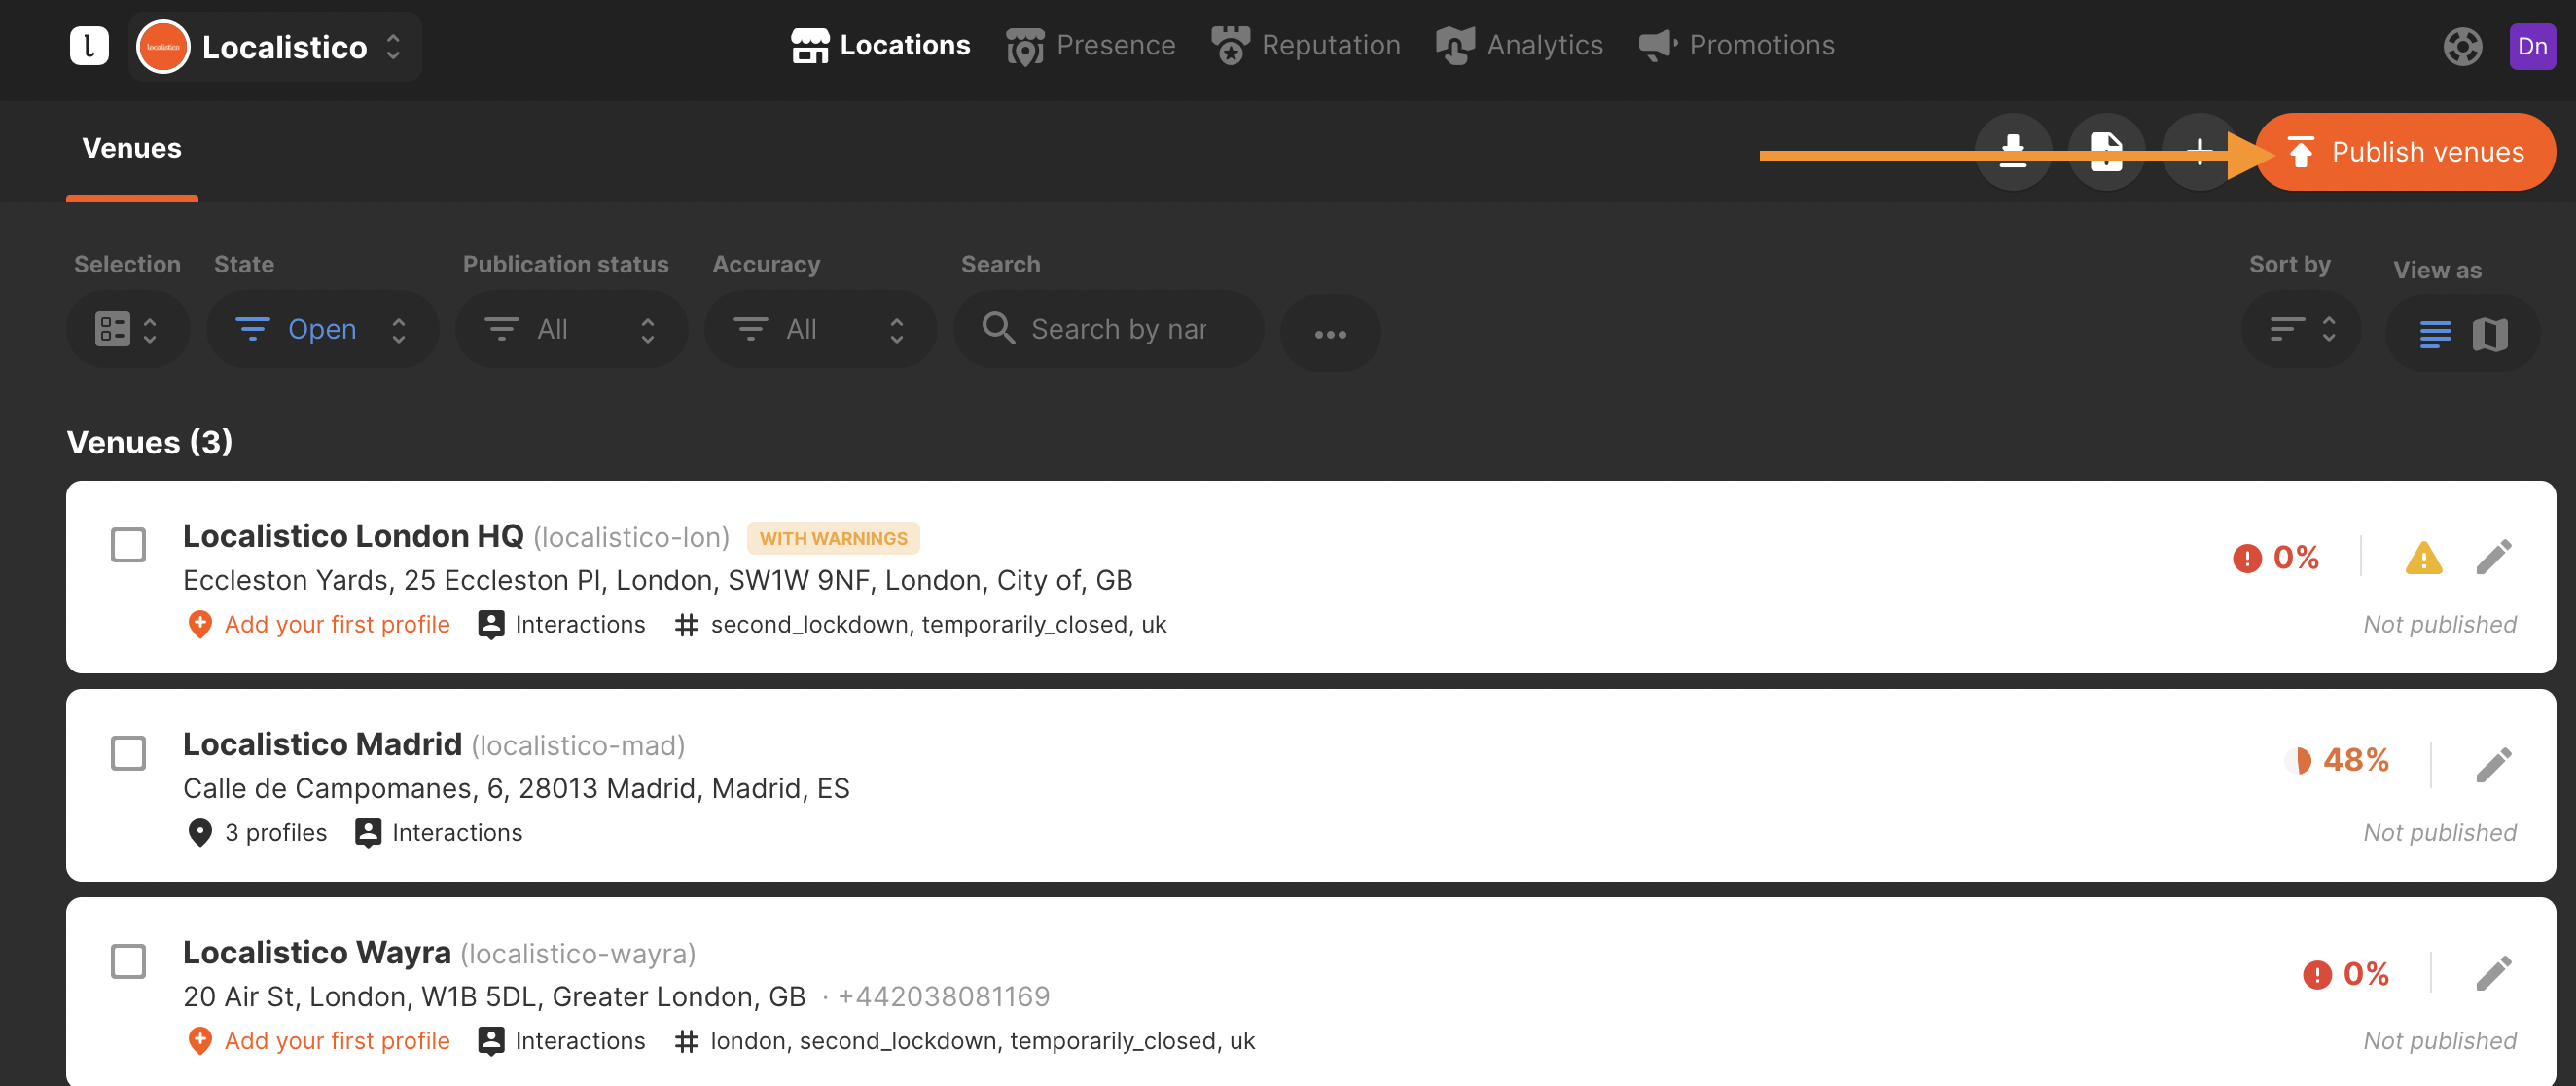Screen dimensions: 2576x1086
Task: Click the add venue plus icon
Action: pyautogui.click(x=2199, y=152)
